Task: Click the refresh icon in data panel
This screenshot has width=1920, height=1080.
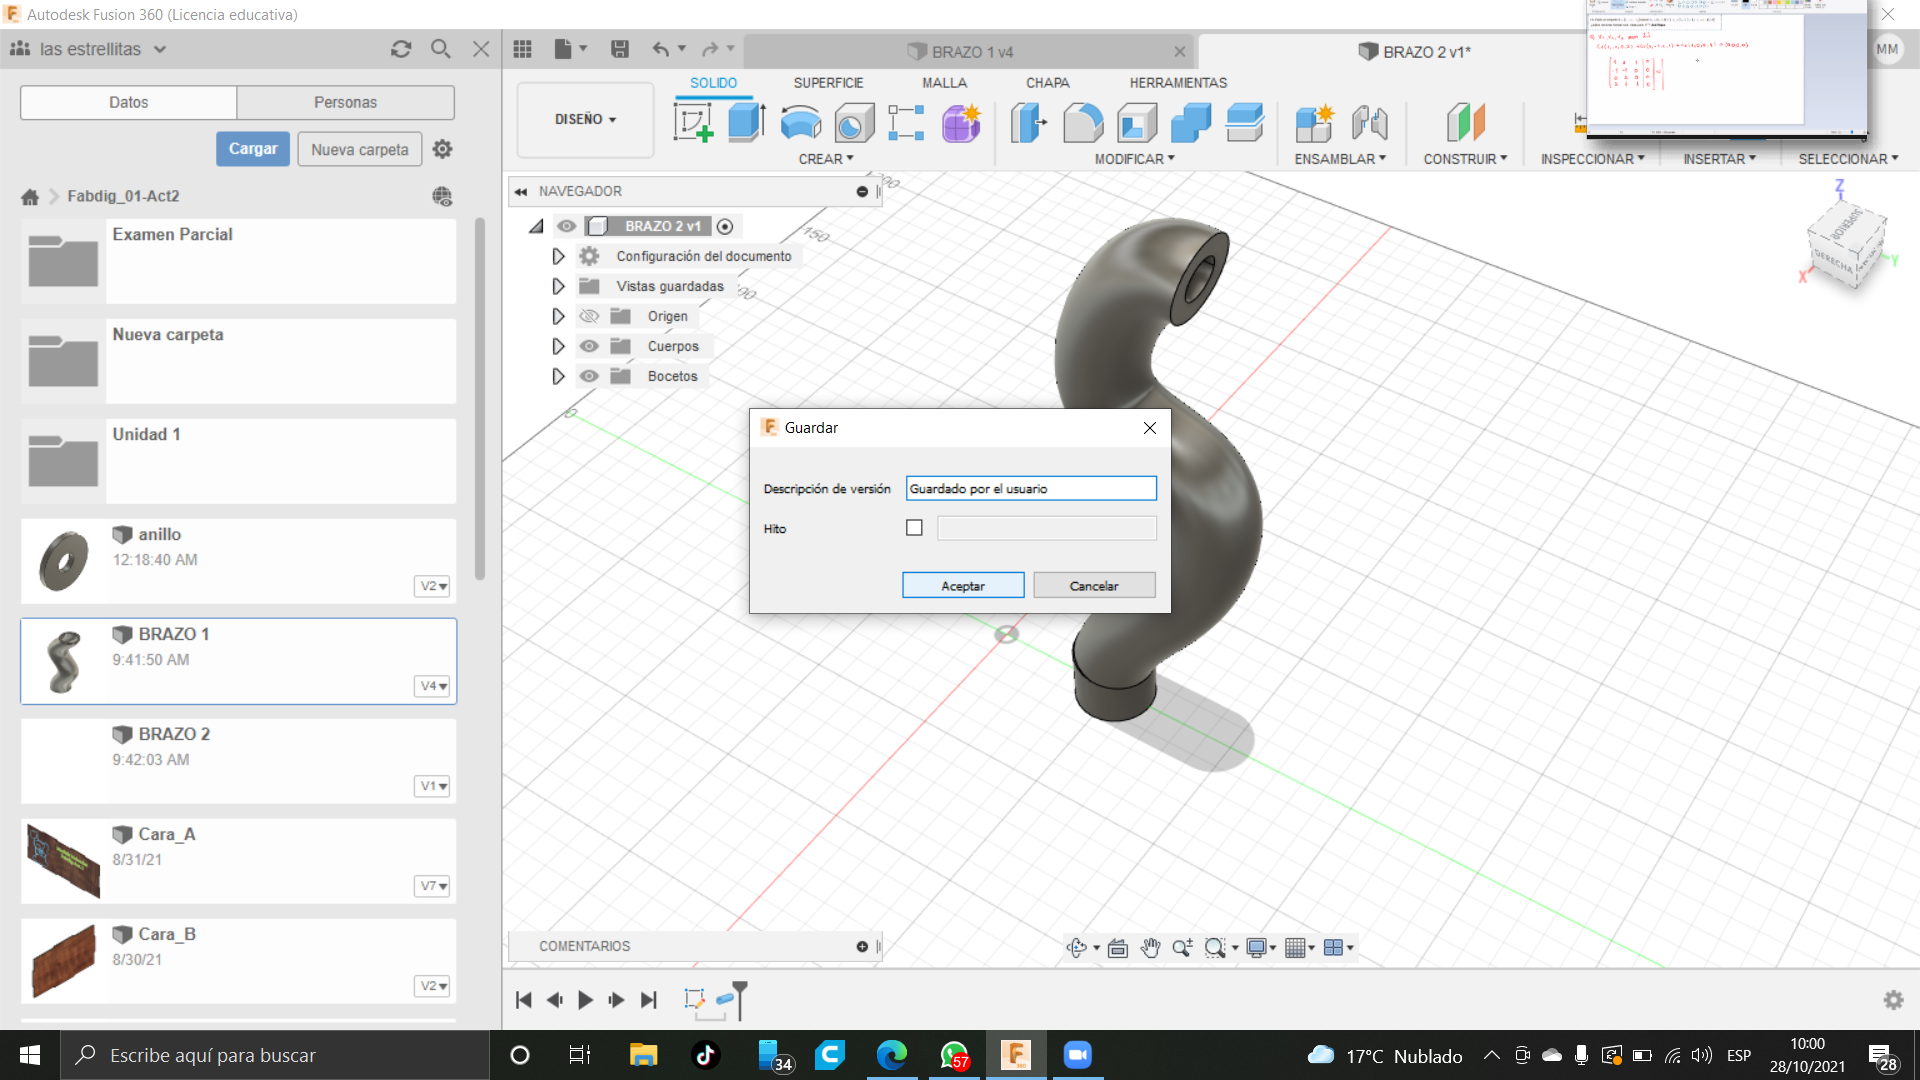Action: (401, 49)
